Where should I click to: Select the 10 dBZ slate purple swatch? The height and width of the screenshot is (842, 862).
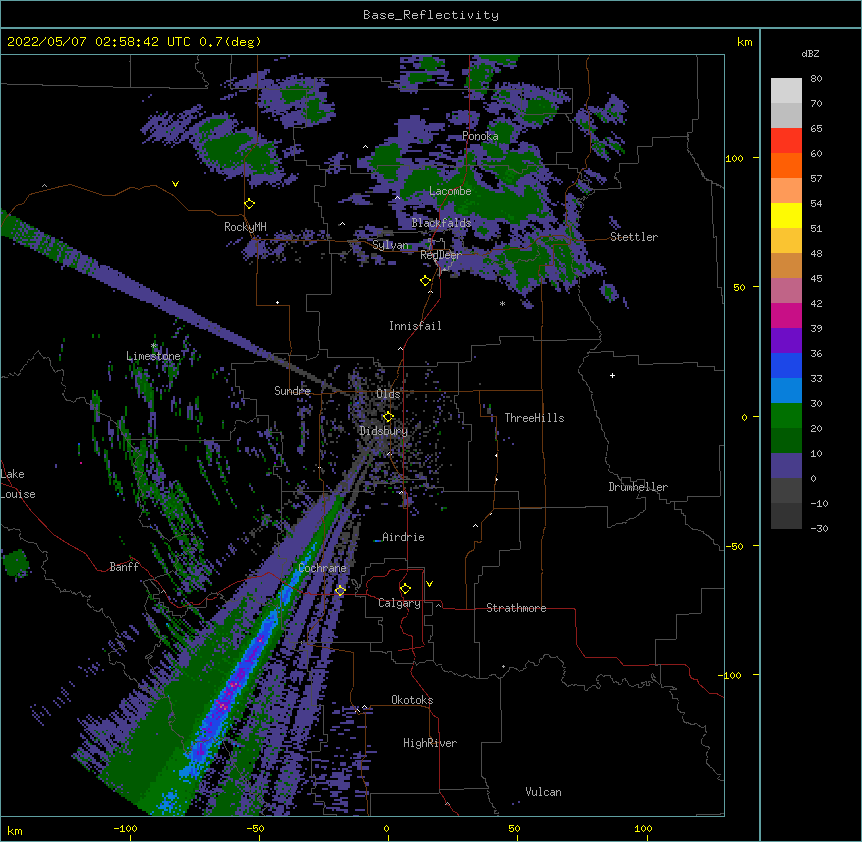786,466
